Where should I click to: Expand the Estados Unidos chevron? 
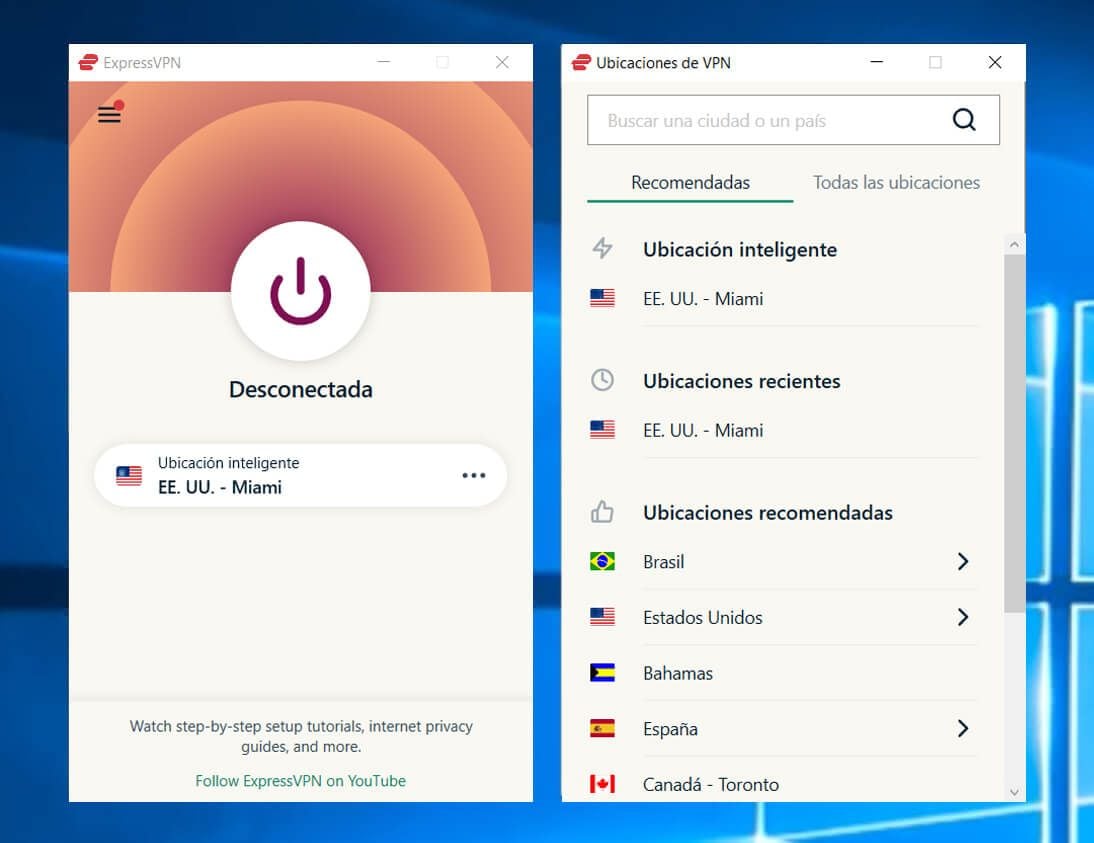[963, 617]
